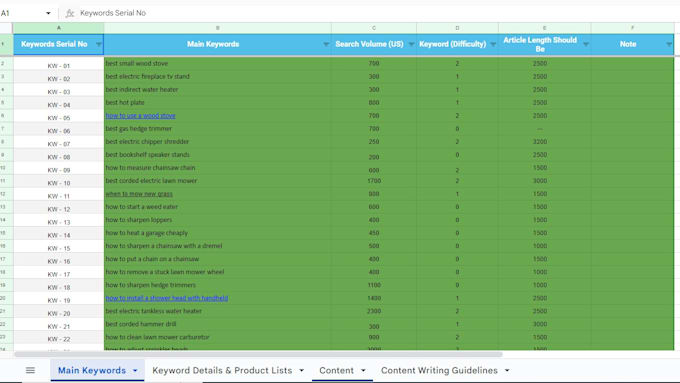Image resolution: width=680 pixels, height=383 pixels.
Task: Select cell KW - 01
Action: [x=59, y=64]
